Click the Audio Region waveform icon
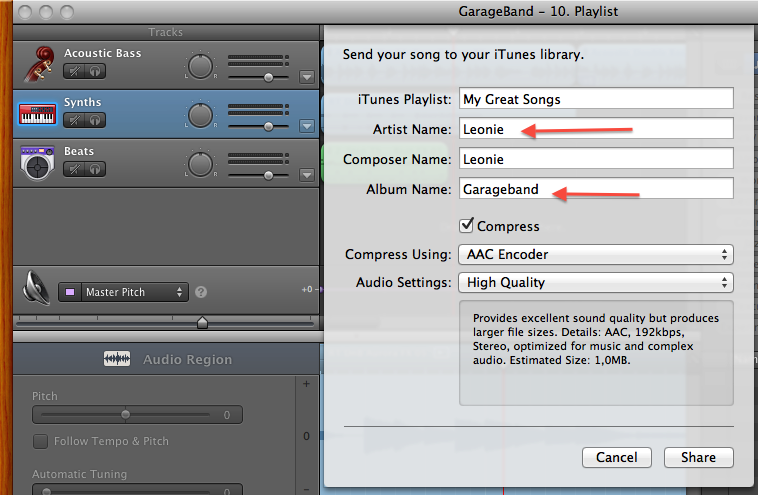Image resolution: width=758 pixels, height=495 pixels. tap(117, 359)
